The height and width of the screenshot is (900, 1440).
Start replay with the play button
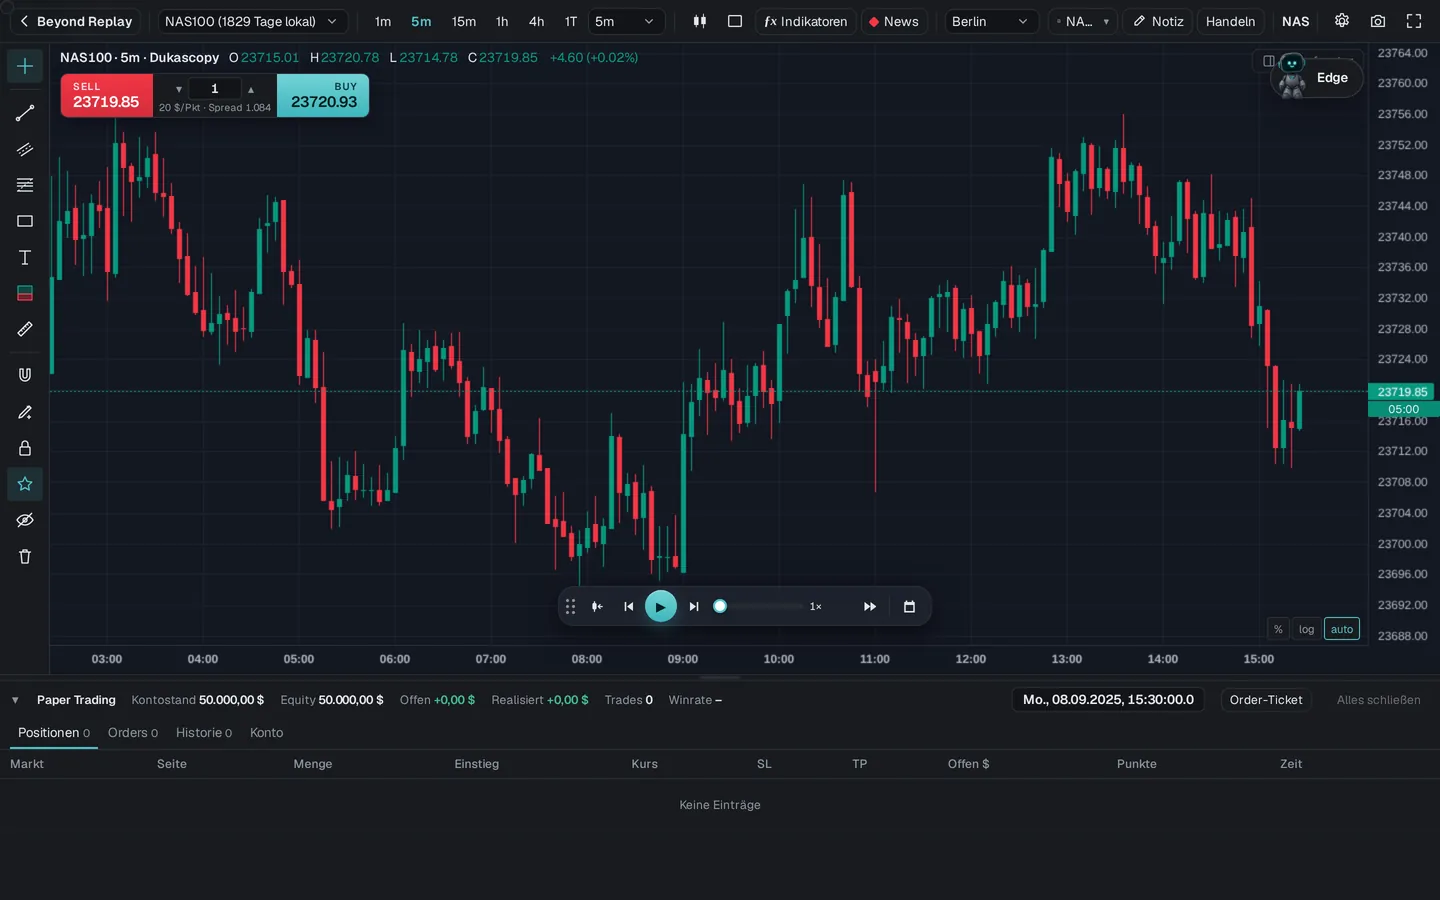(661, 606)
